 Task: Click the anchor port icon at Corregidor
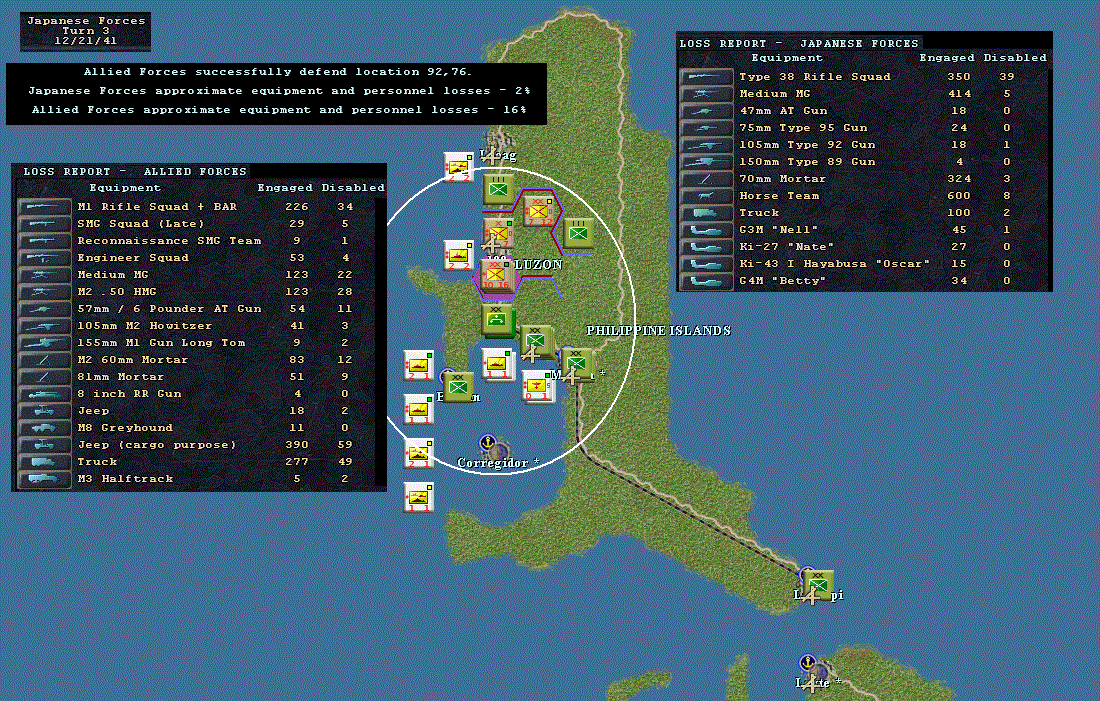click(x=487, y=442)
